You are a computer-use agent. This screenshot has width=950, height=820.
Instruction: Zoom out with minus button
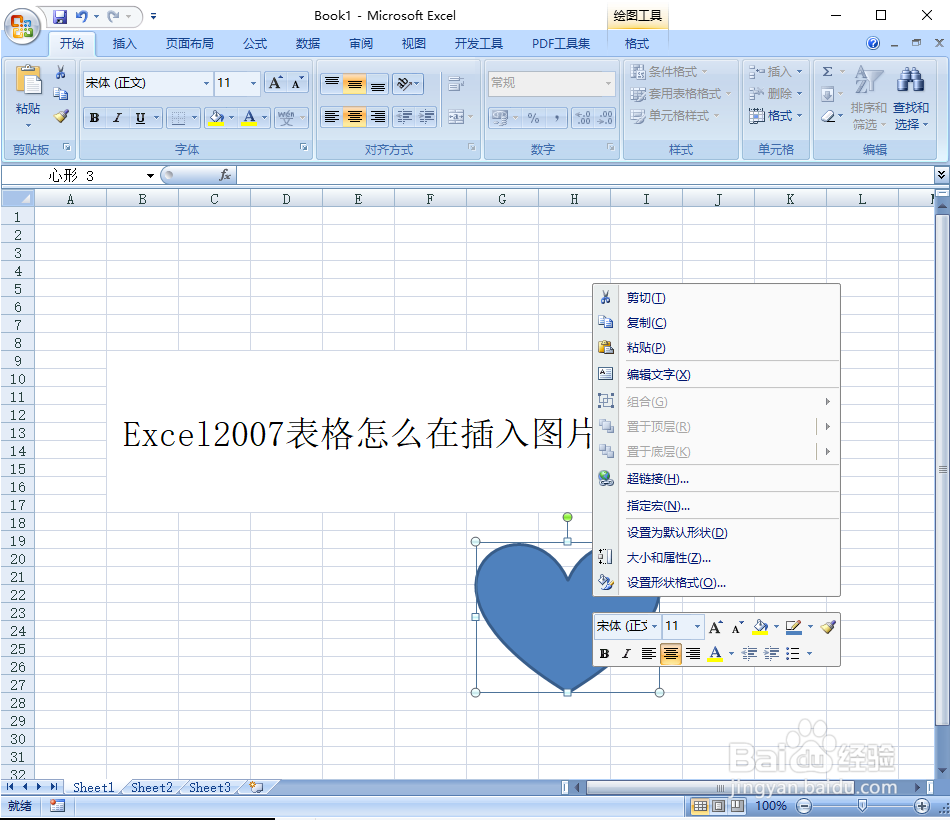click(x=804, y=806)
